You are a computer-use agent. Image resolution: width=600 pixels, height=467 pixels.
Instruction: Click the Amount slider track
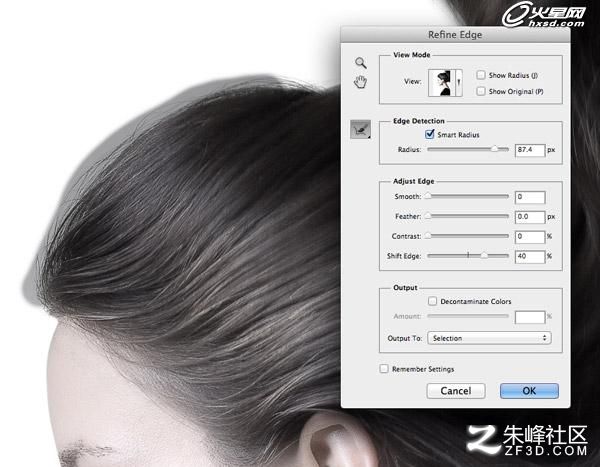pyautogui.click(x=468, y=316)
